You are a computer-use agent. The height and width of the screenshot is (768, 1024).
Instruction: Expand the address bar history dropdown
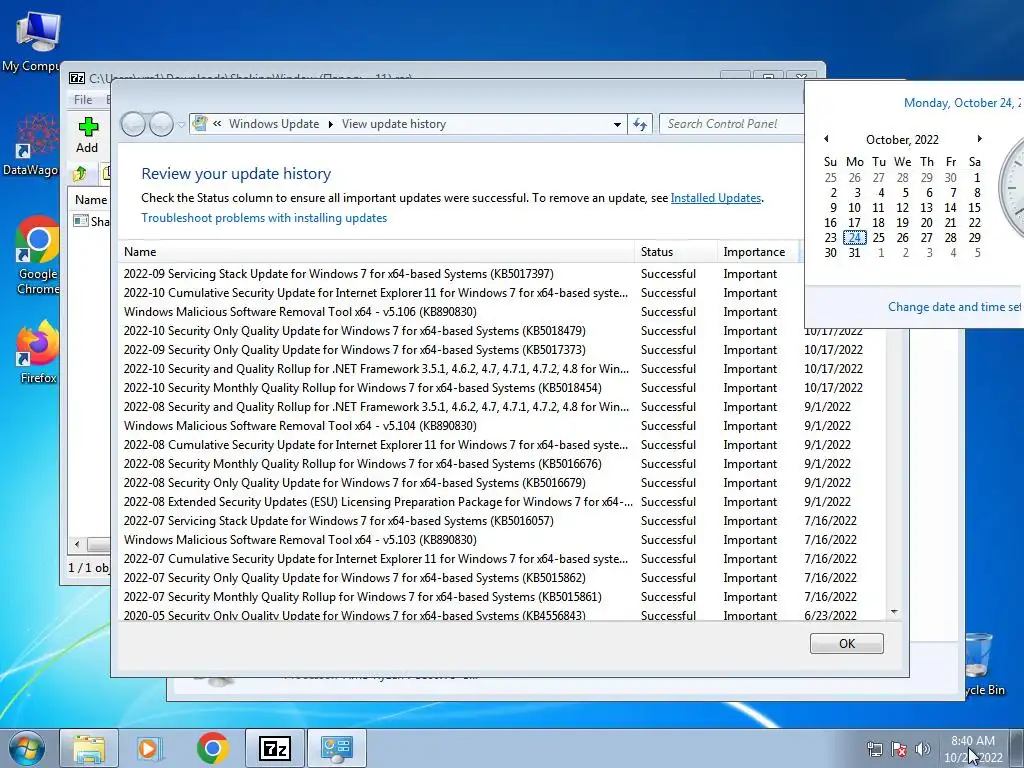616,124
